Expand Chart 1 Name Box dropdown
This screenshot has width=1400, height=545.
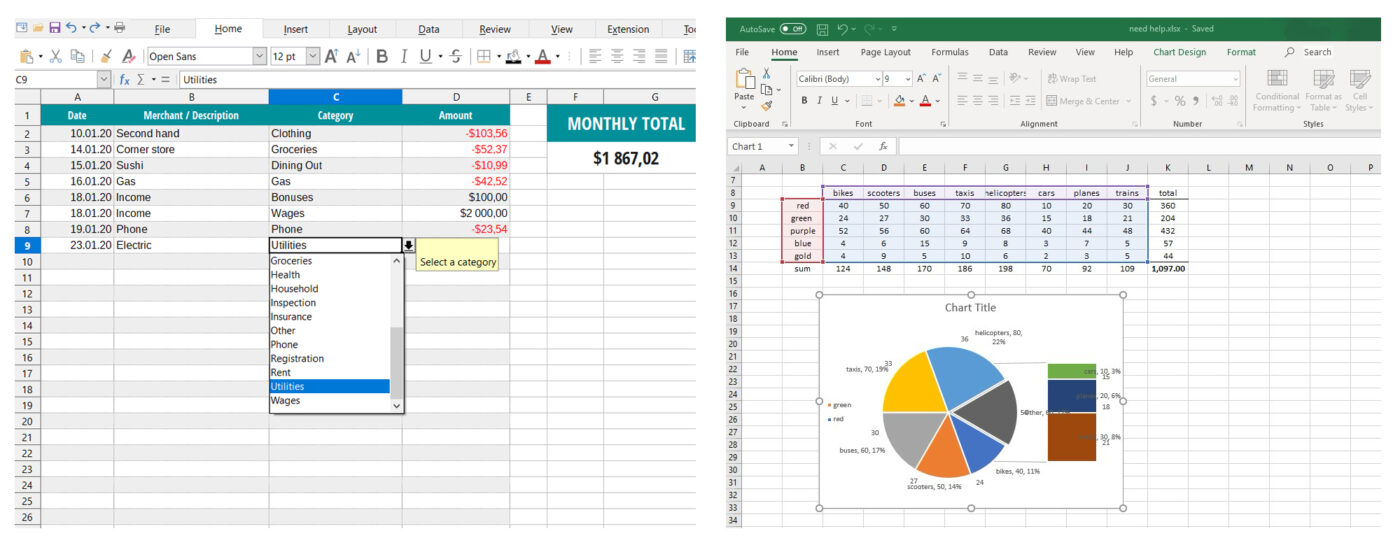coord(790,146)
